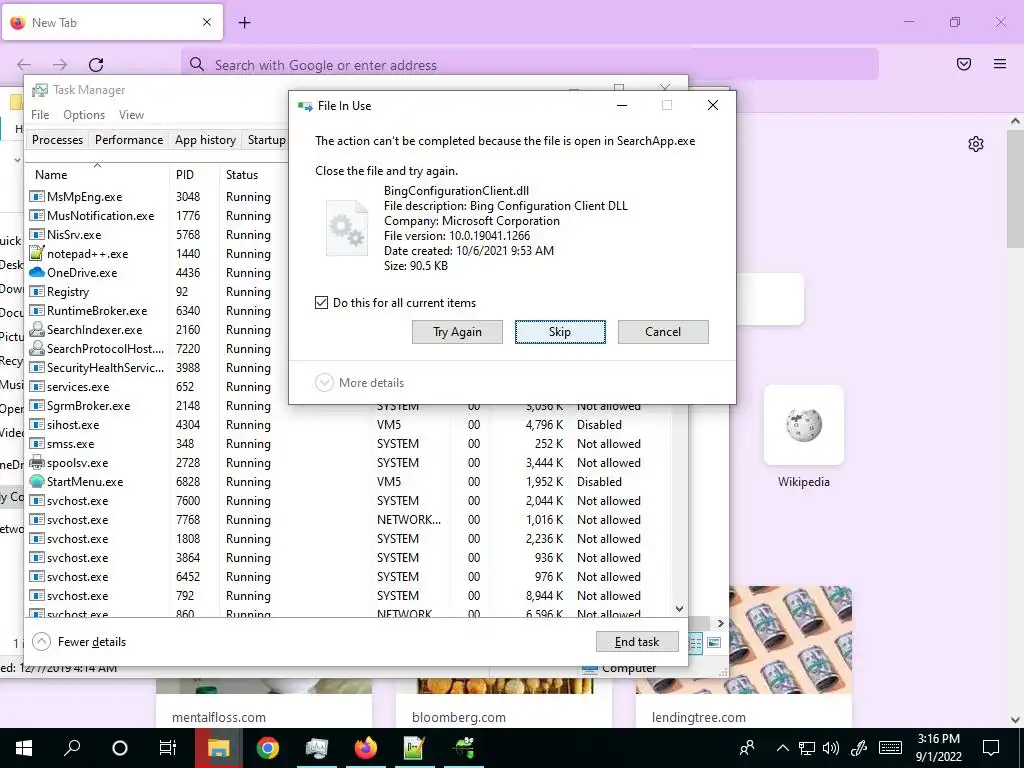Sort by the Status column header
Viewport: 1024px width, 768px height.
click(x=255, y=174)
